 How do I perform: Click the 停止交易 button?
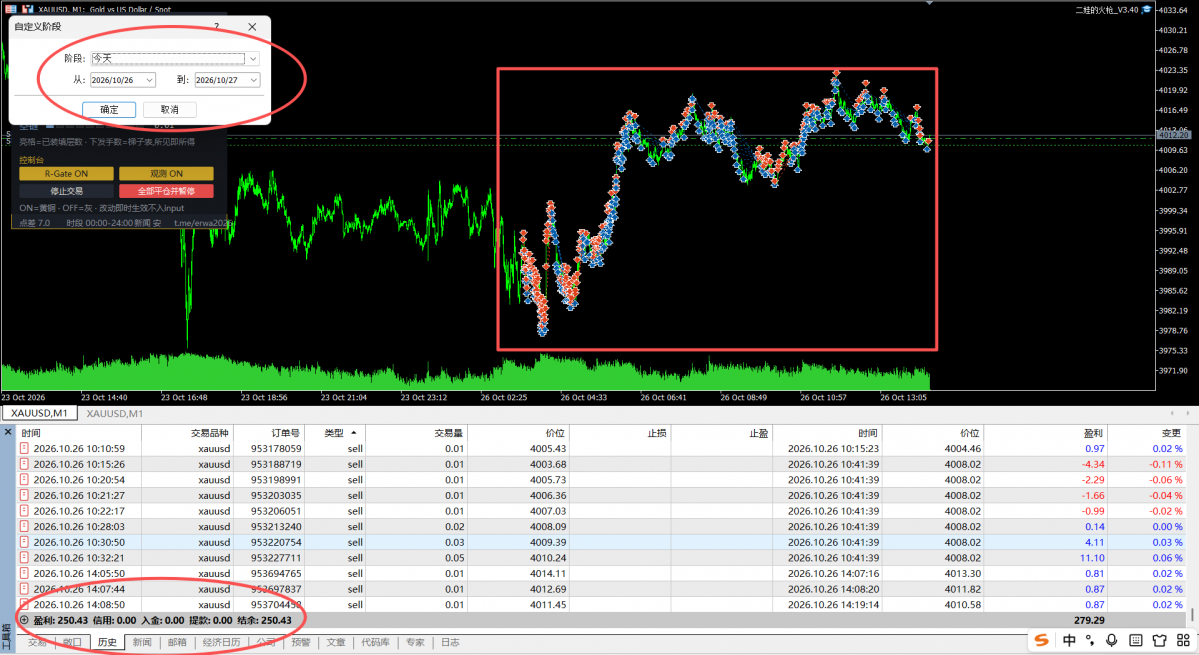(x=67, y=191)
